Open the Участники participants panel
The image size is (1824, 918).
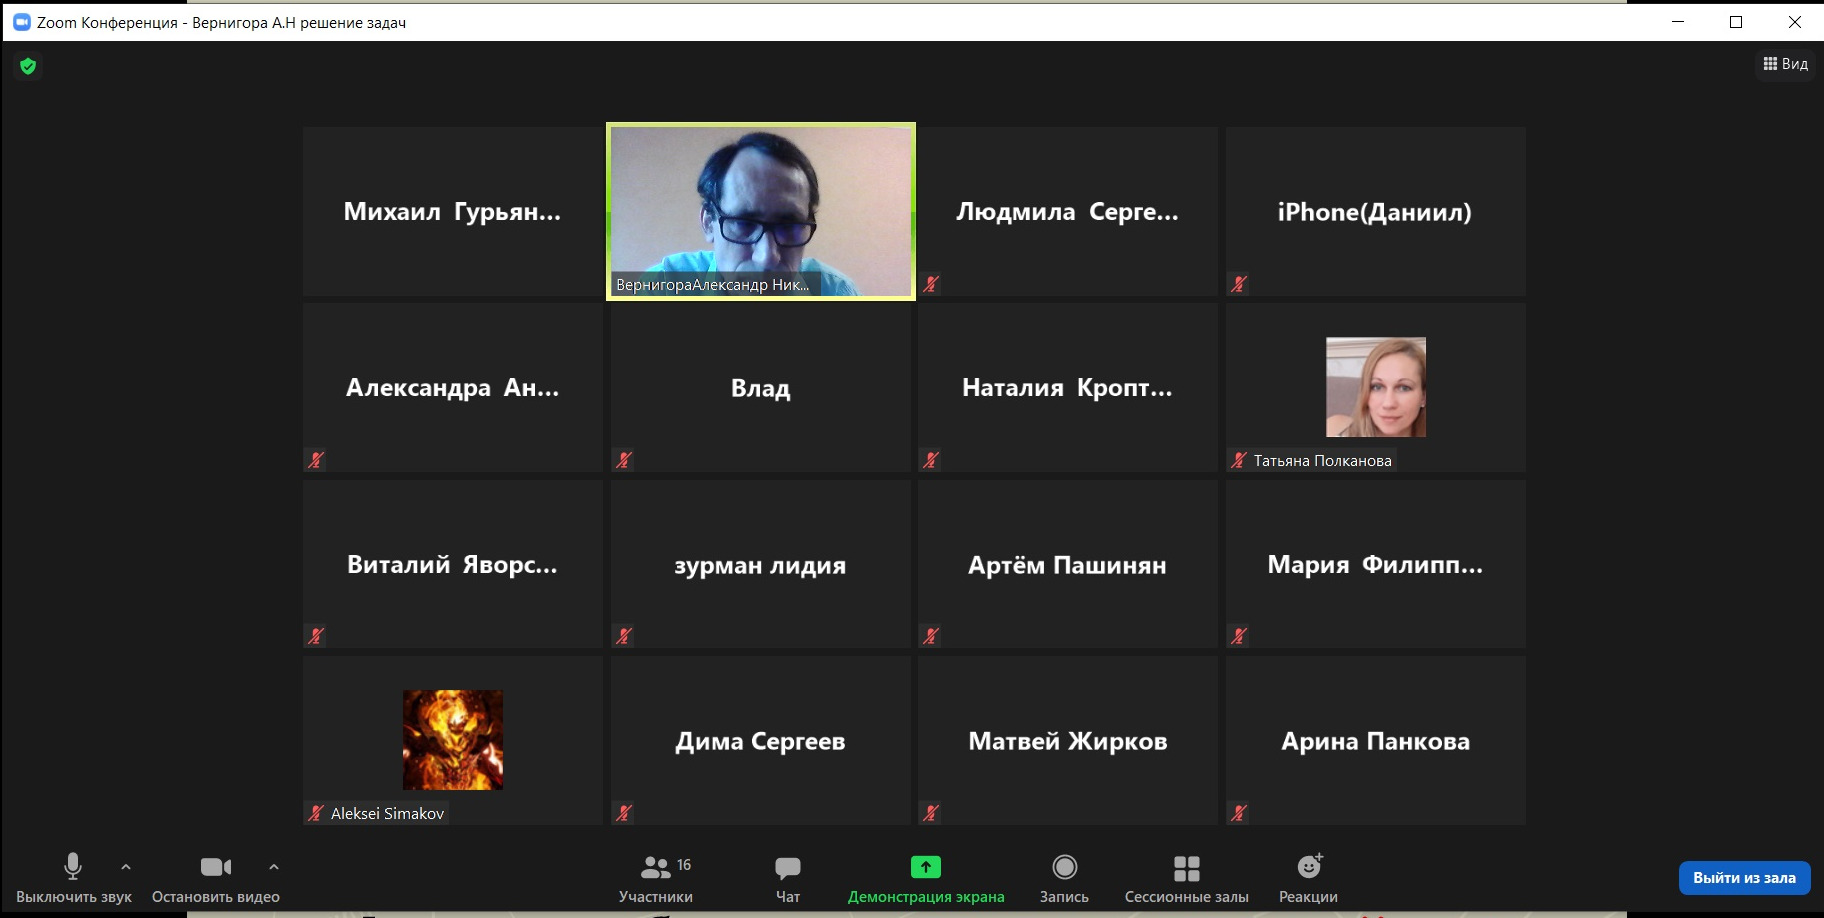coord(656,878)
